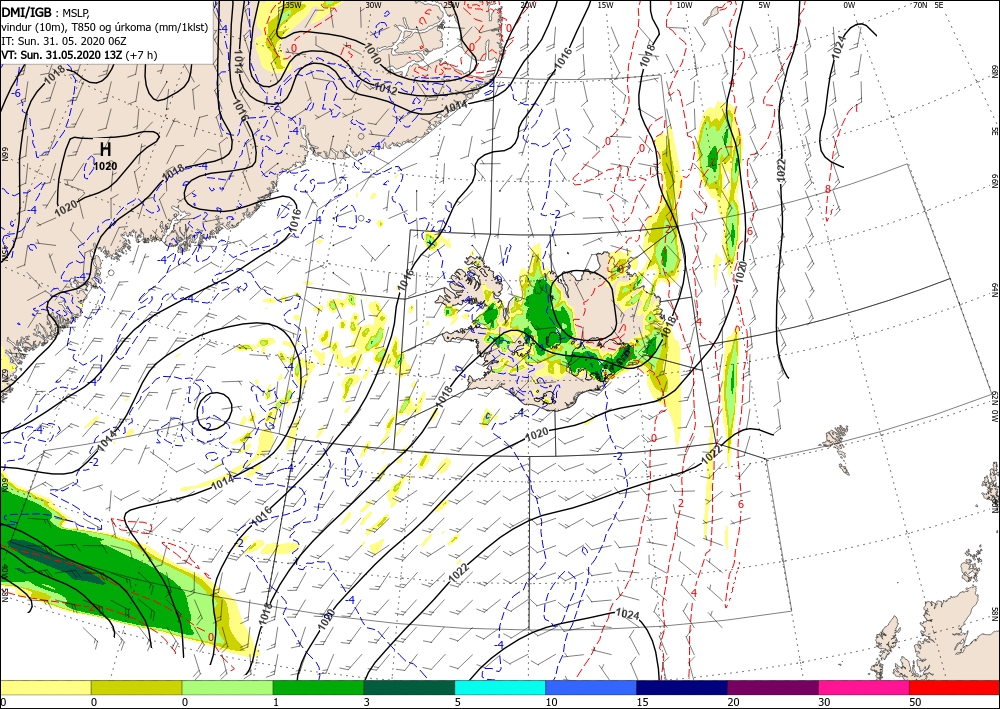
Task: Click the '66N' latitude label on right edge
Action: coord(994,182)
